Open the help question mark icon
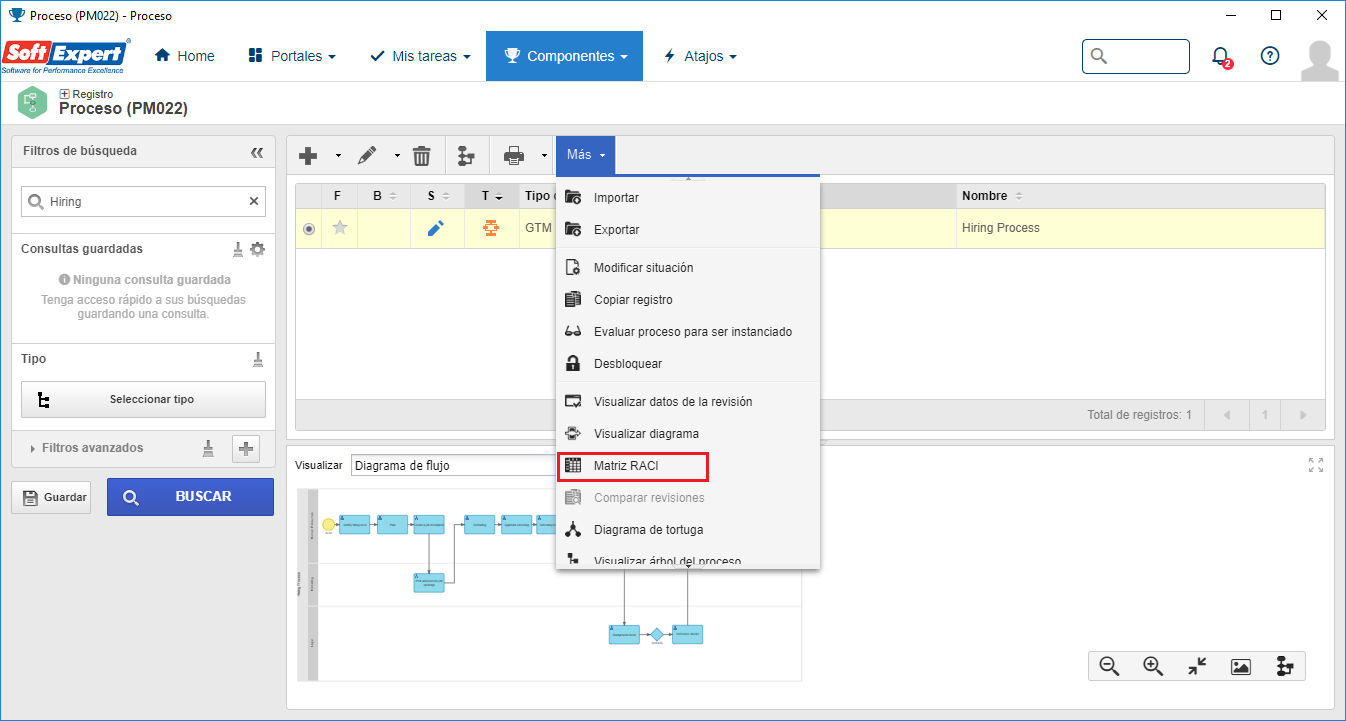This screenshot has height=721, width=1346. pos(1270,56)
